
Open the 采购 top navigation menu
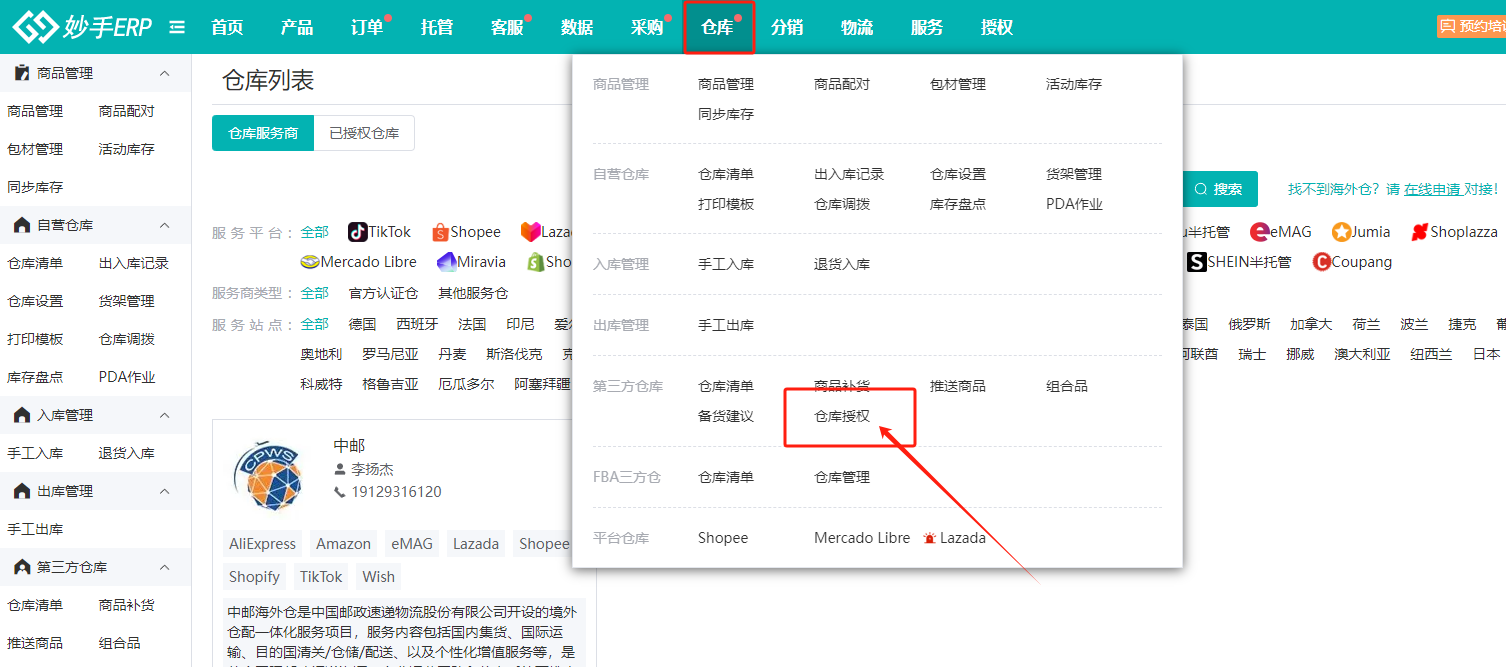point(647,27)
